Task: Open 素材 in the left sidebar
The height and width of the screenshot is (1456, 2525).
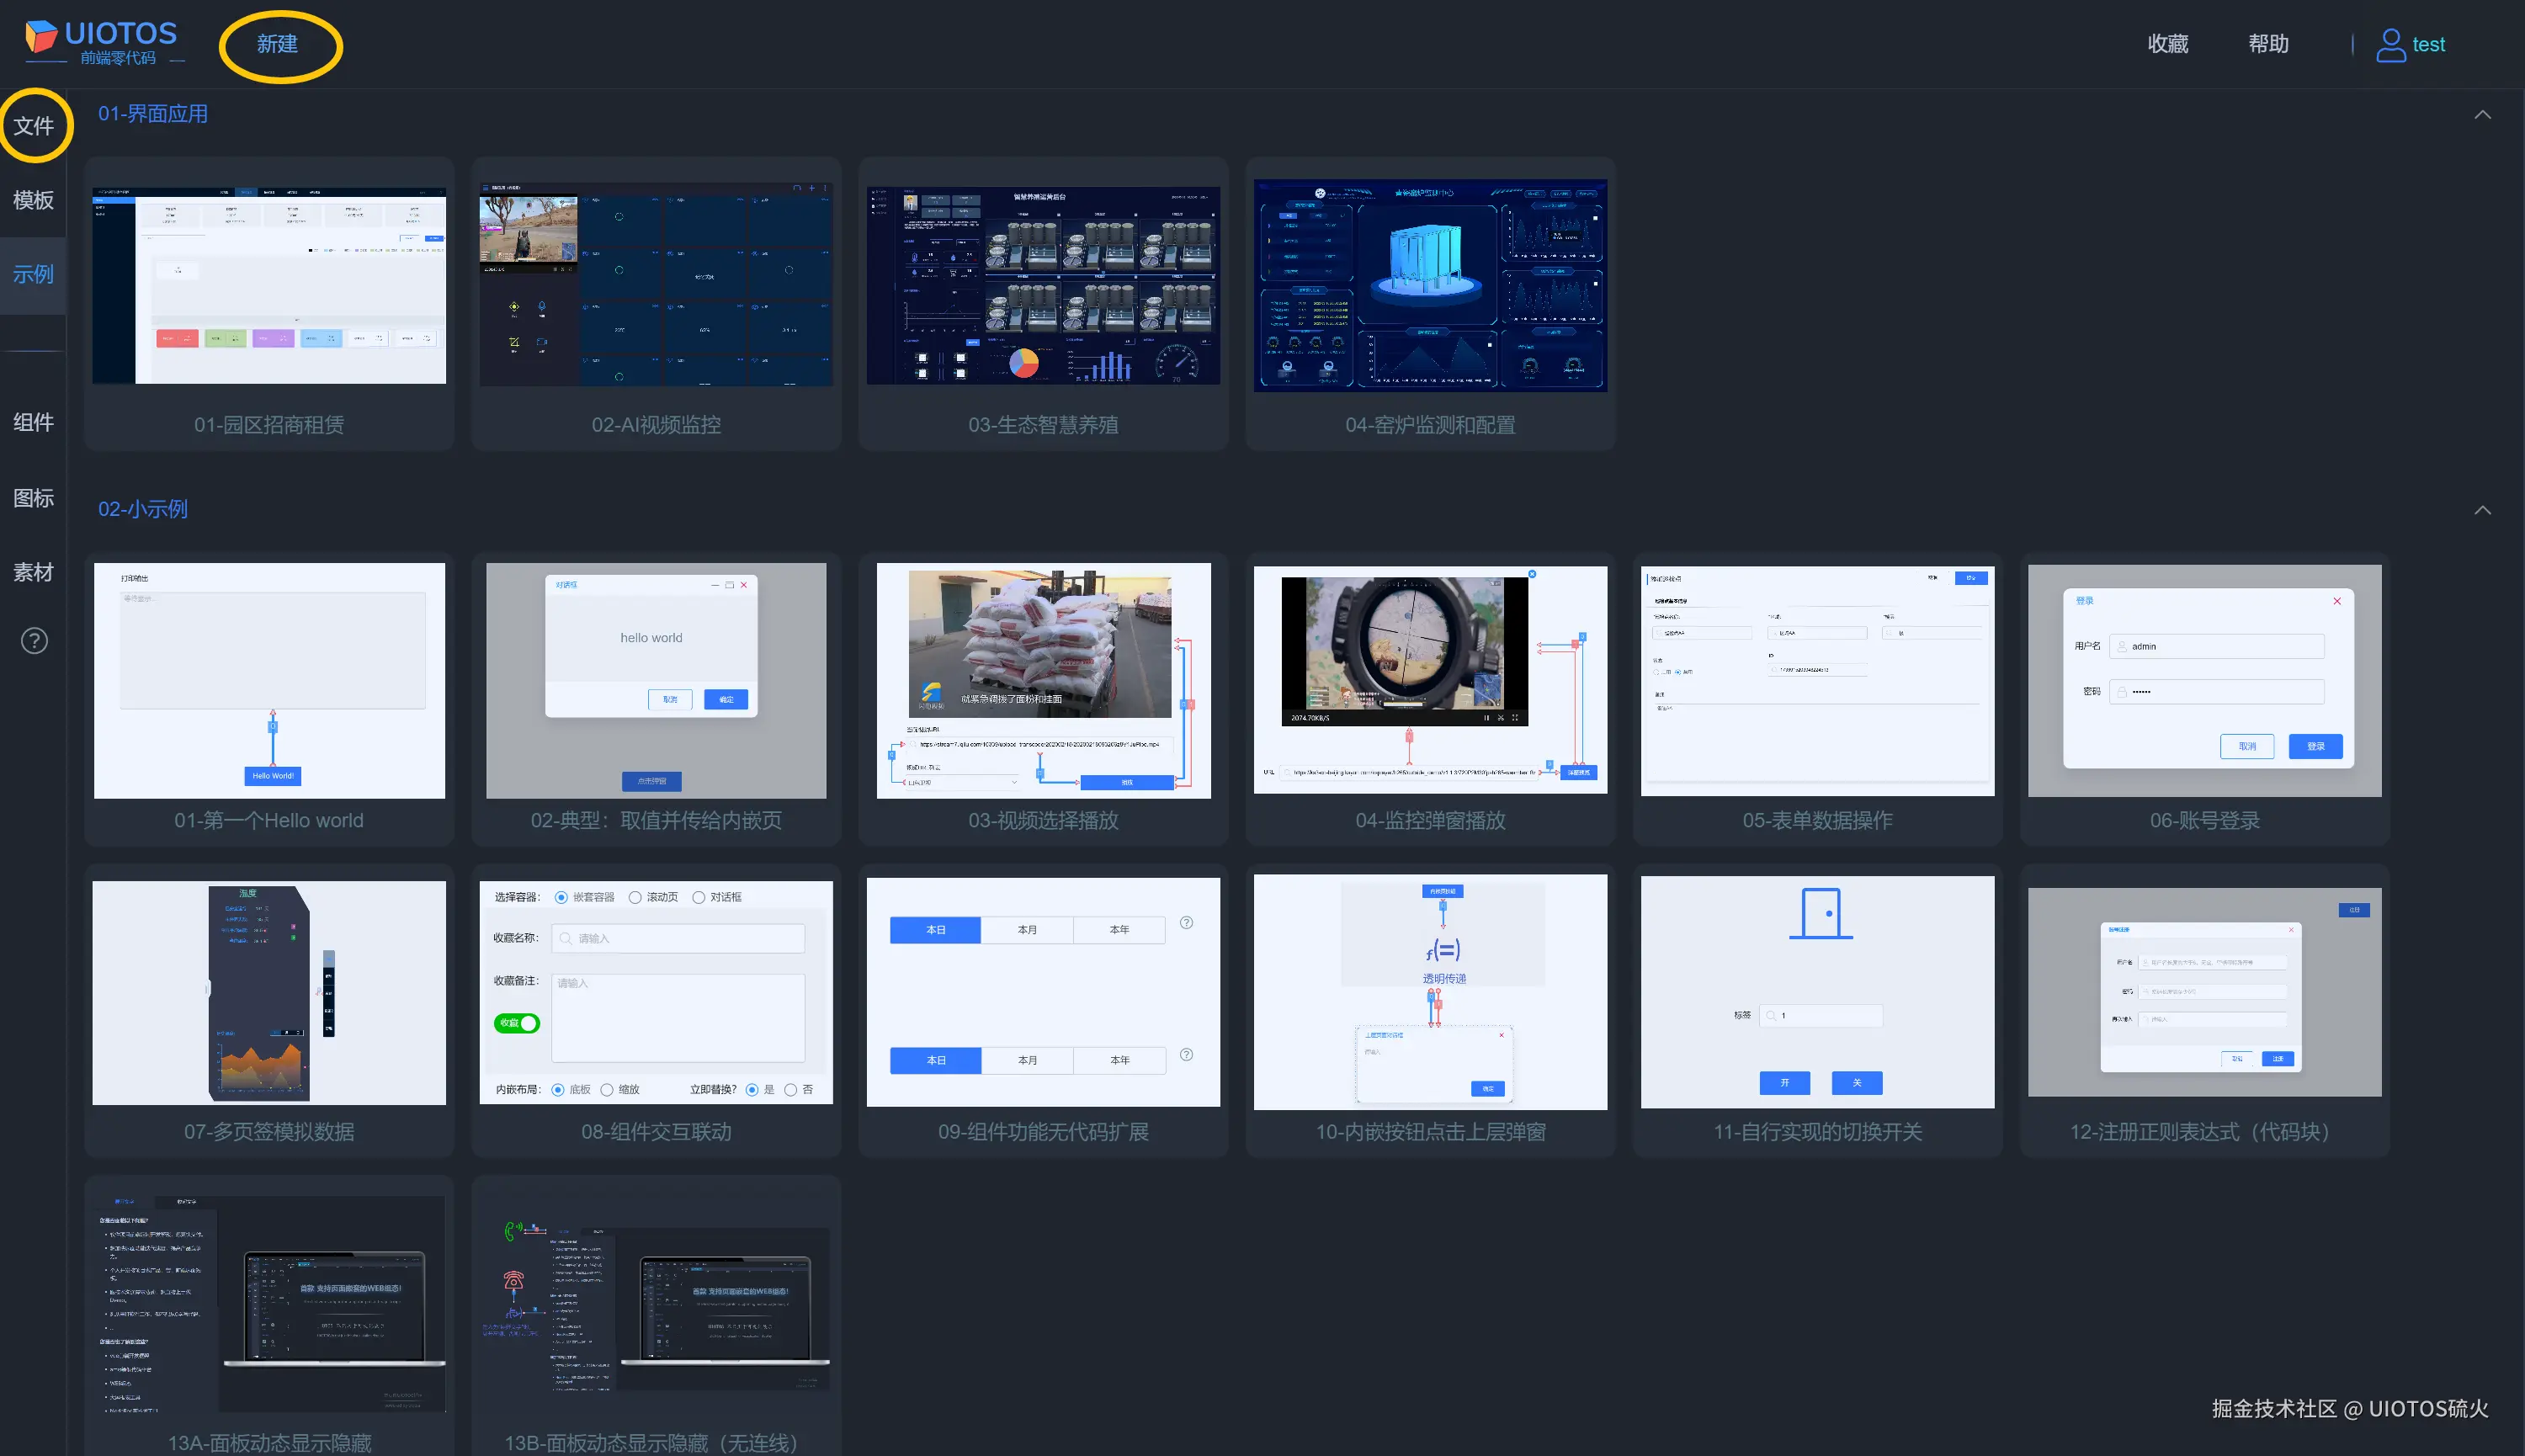Action: pos(33,572)
